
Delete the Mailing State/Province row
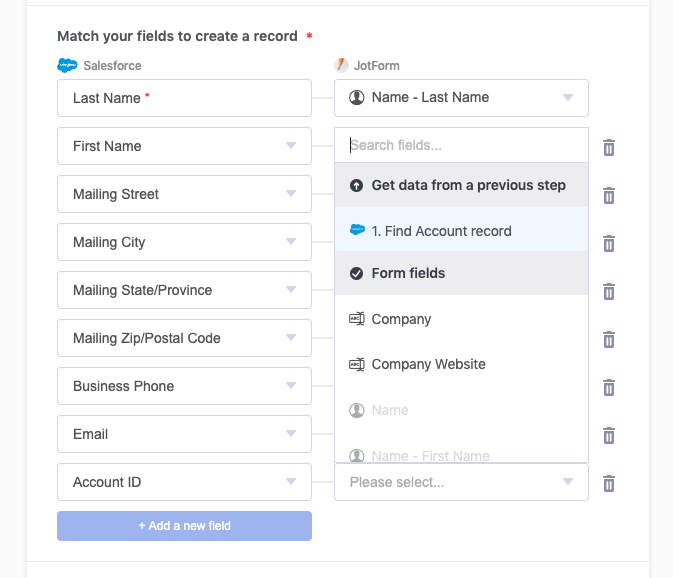point(608,292)
